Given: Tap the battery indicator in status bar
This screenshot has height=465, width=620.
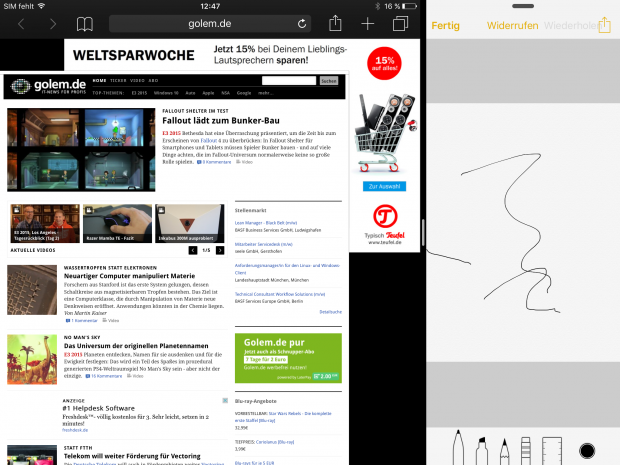Looking at the screenshot, I should [x=409, y=6].
